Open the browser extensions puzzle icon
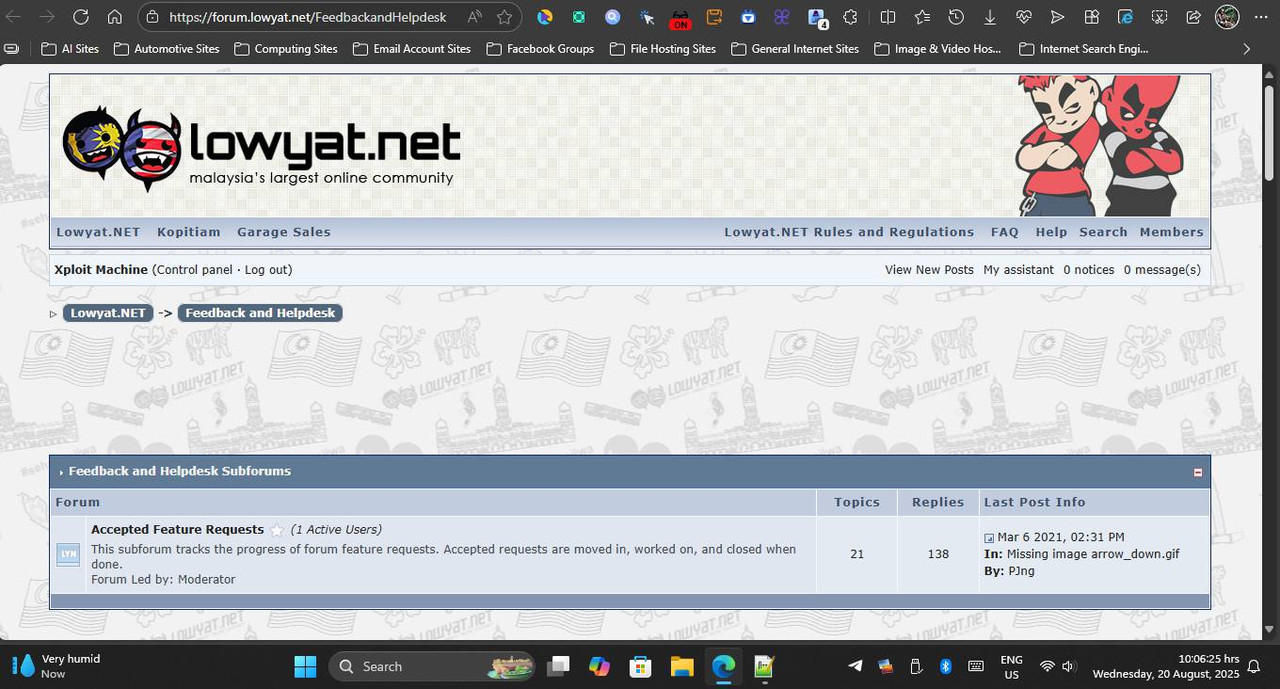This screenshot has height=689, width=1280. 850,17
